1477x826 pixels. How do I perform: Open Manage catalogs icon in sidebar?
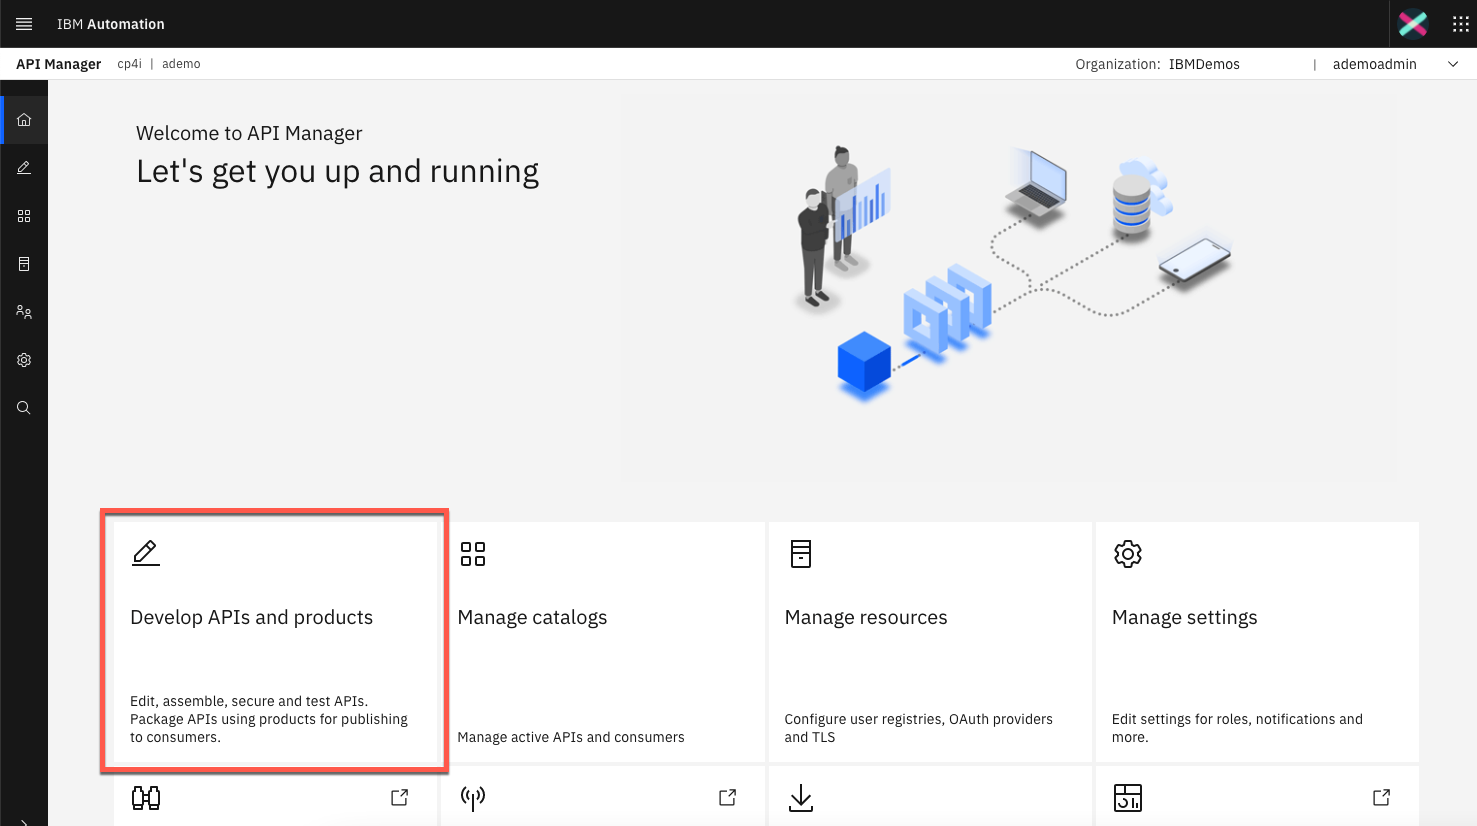pos(24,216)
